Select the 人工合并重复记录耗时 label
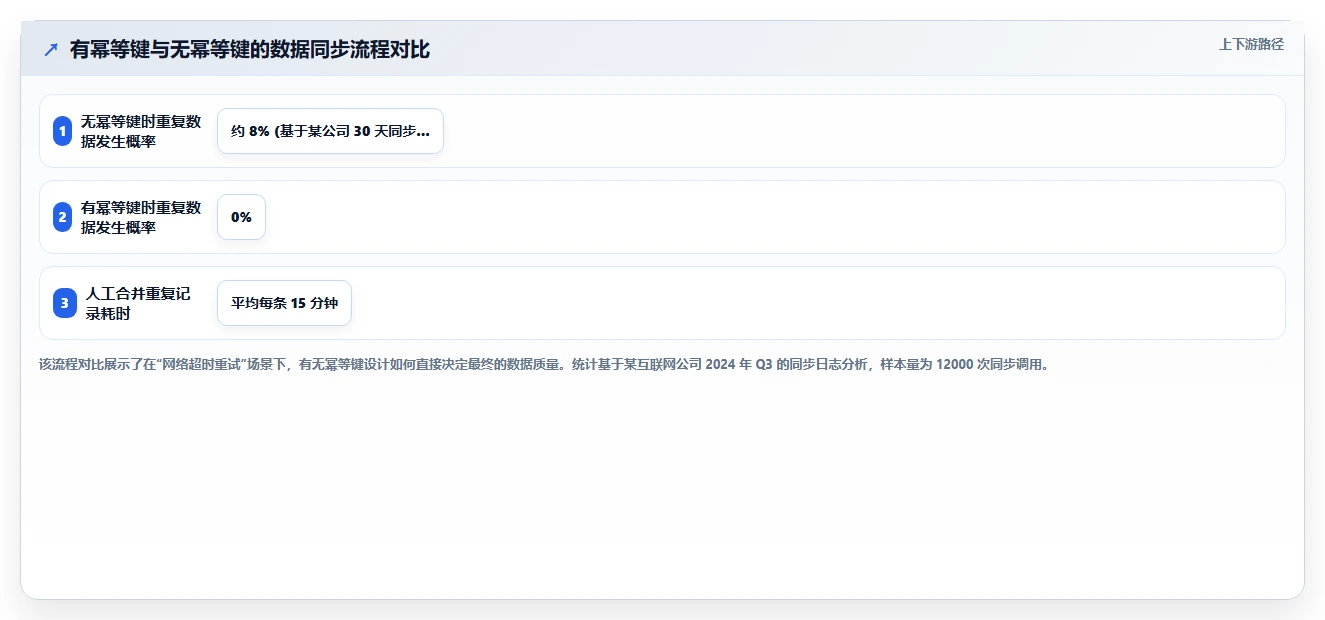This screenshot has width=1325, height=620. (x=138, y=303)
